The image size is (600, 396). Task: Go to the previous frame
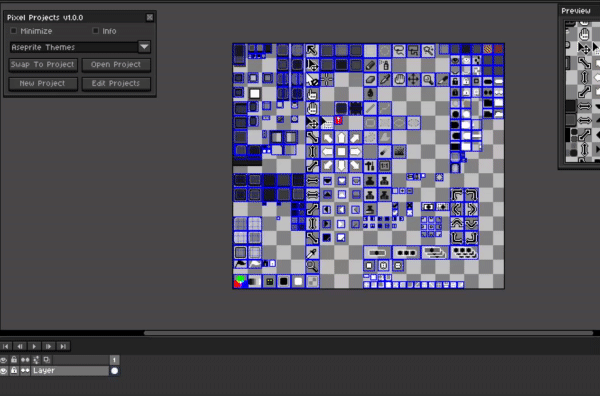click(20, 347)
